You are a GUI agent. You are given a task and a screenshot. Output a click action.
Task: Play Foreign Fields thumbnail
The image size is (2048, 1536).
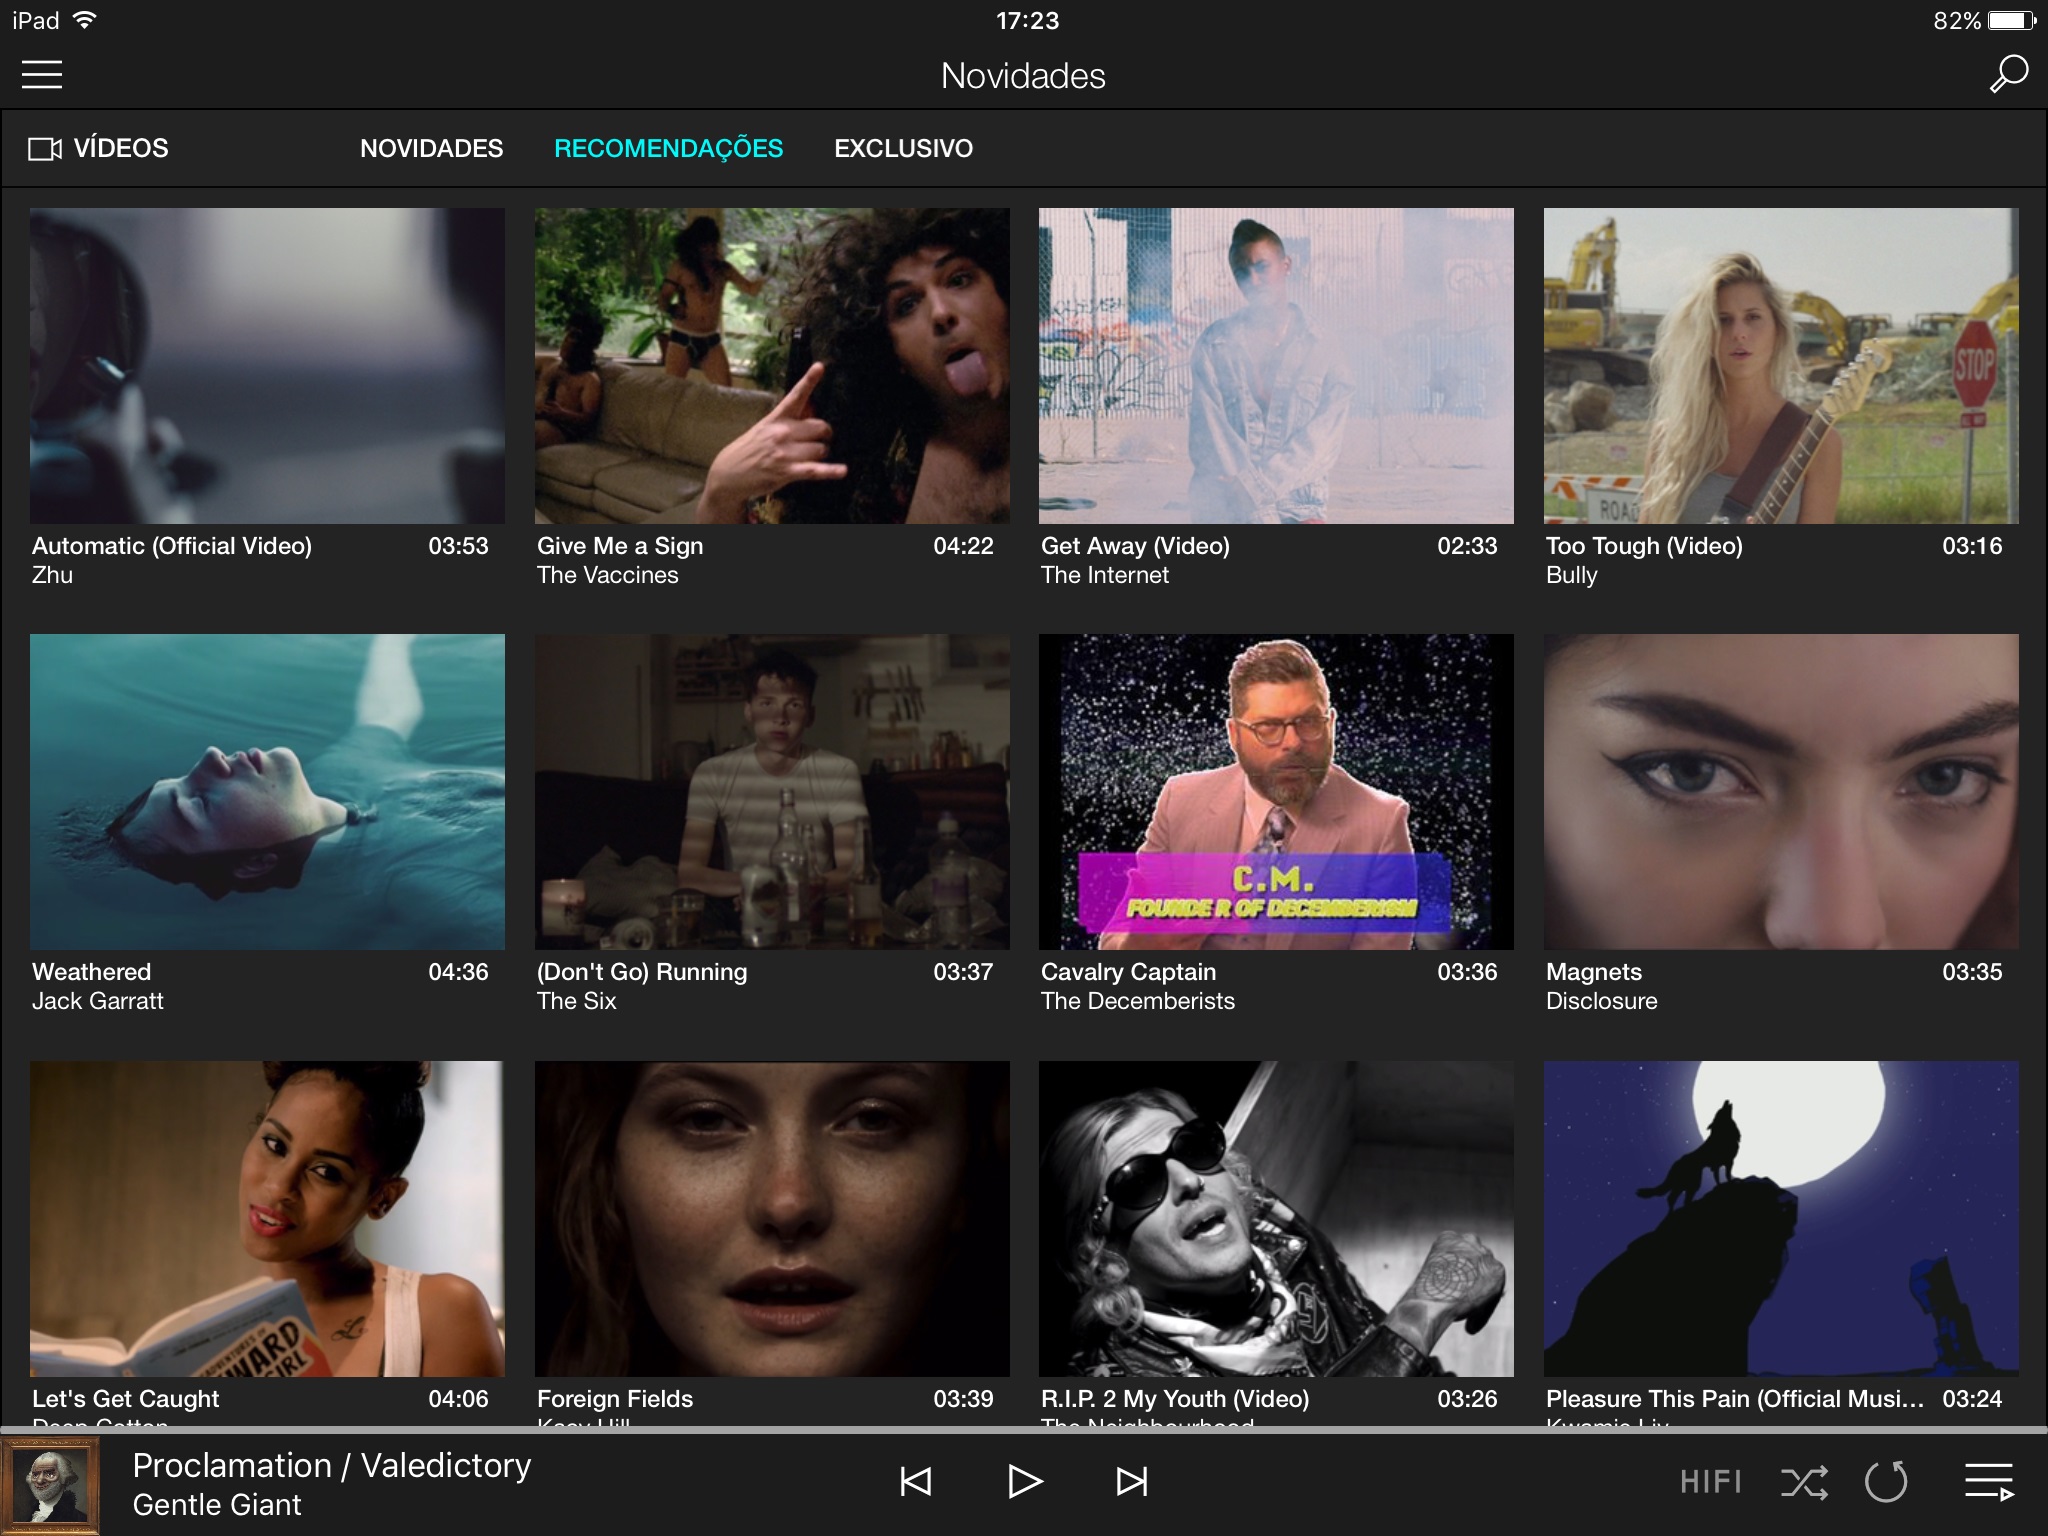click(x=772, y=1219)
